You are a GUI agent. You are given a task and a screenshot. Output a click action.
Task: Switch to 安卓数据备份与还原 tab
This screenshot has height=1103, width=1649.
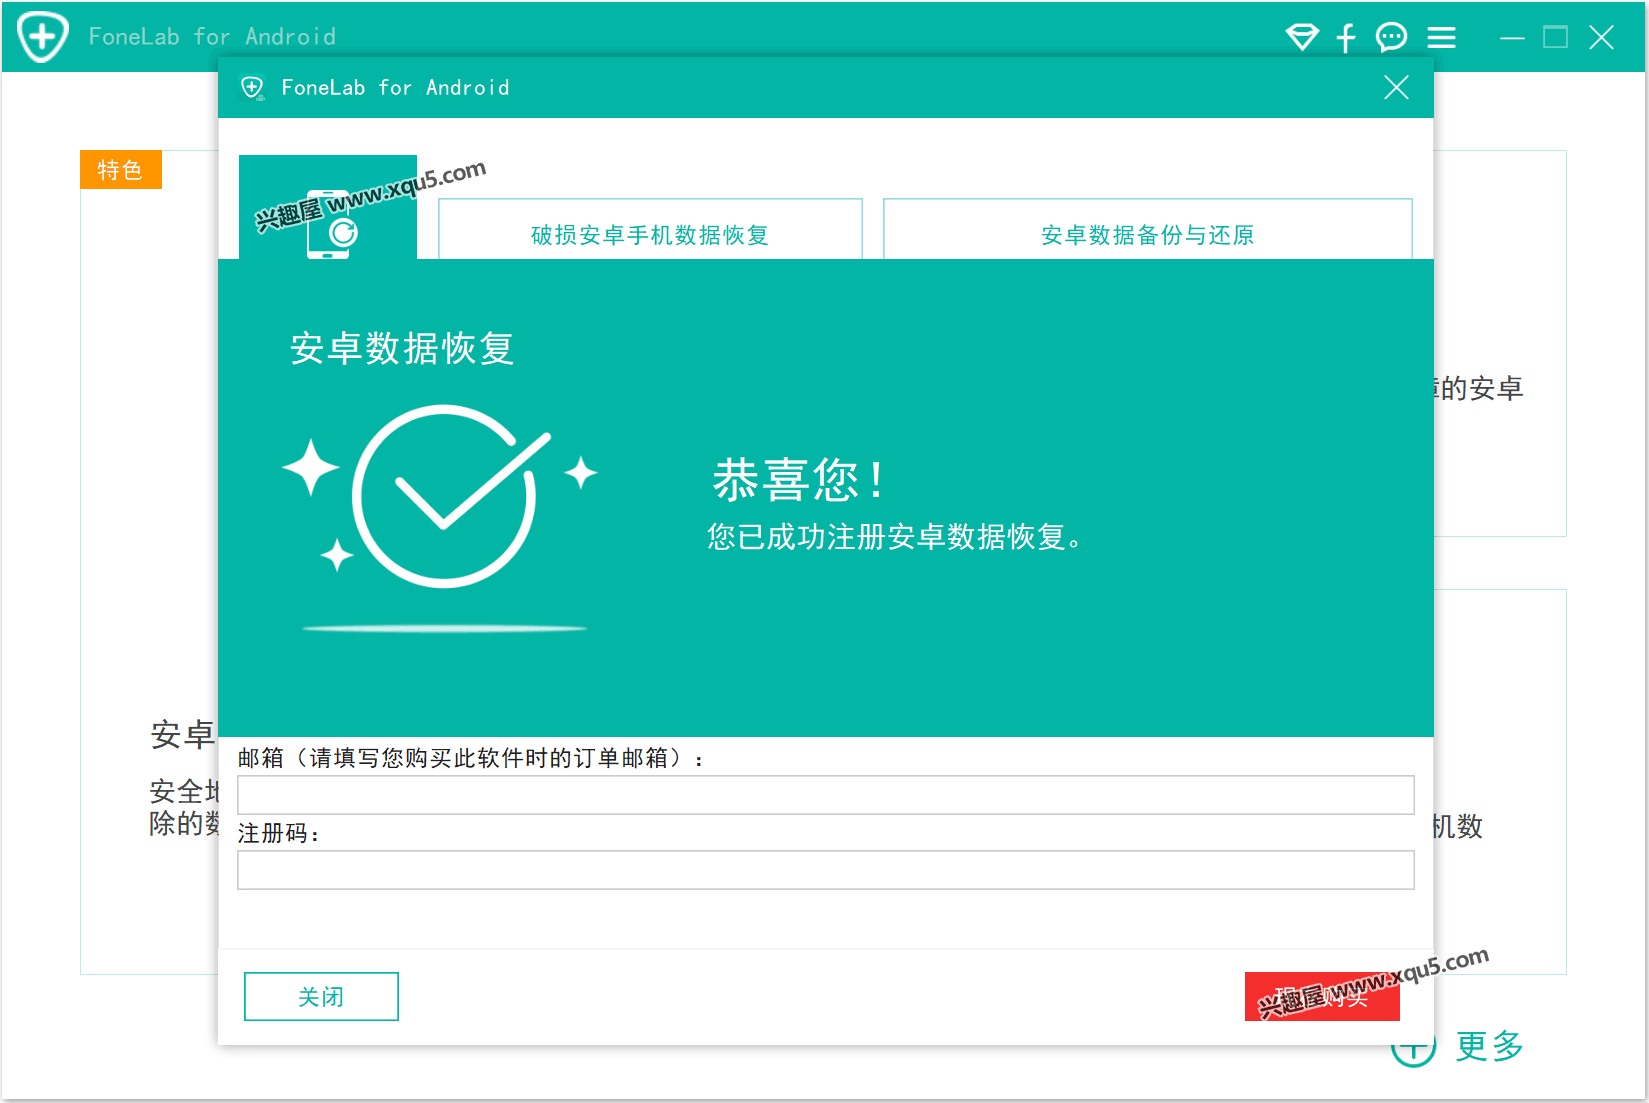[1147, 230]
